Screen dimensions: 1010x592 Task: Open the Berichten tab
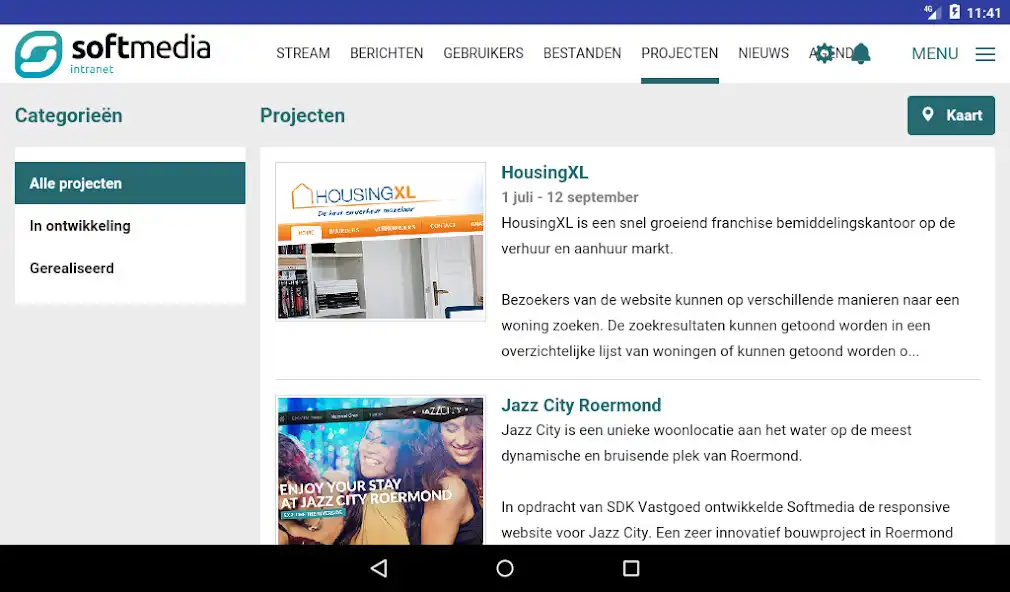[x=386, y=53]
